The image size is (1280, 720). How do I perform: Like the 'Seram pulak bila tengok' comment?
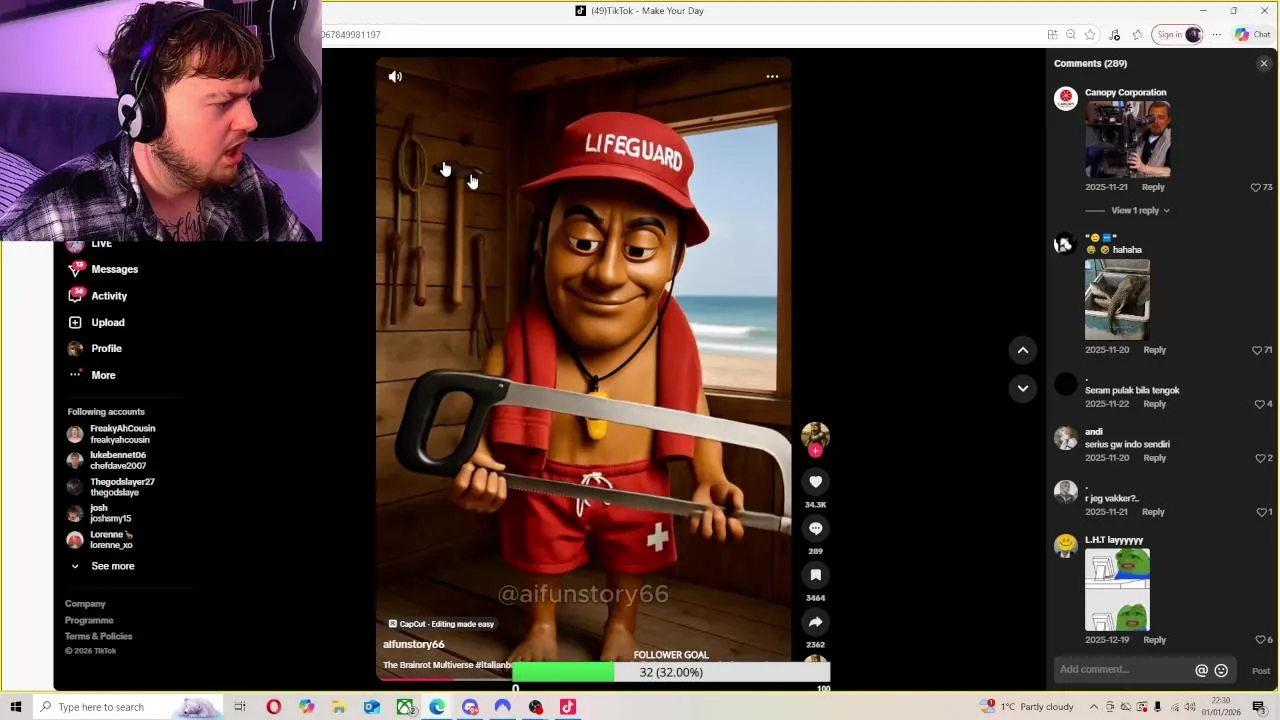click(1260, 404)
